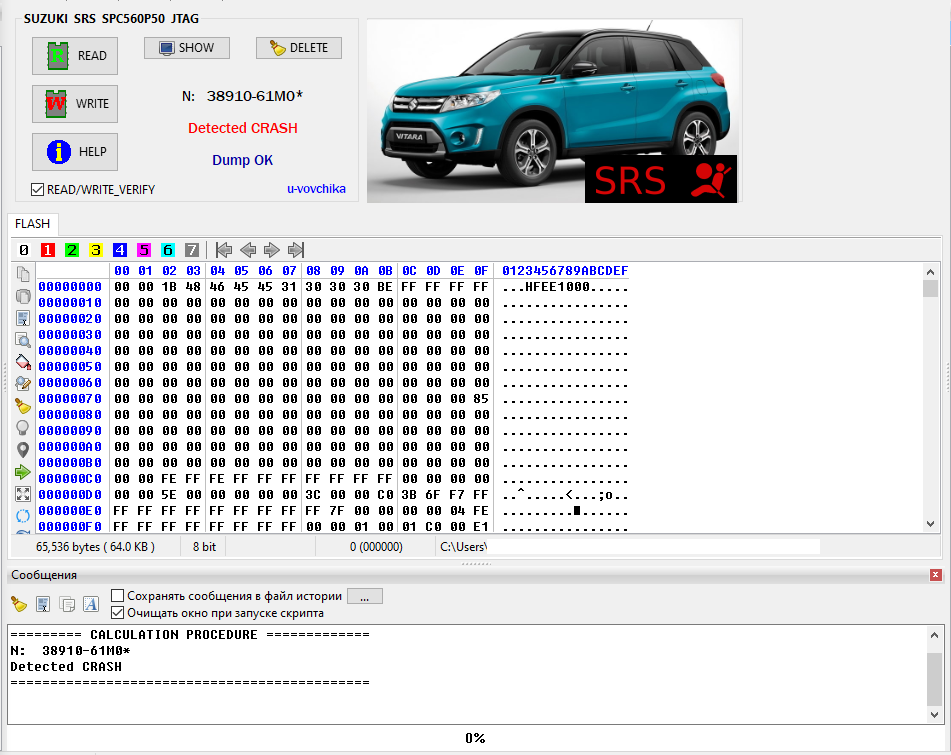
Task: Click the '0 (000000)' offset status entry
Action: 376,547
